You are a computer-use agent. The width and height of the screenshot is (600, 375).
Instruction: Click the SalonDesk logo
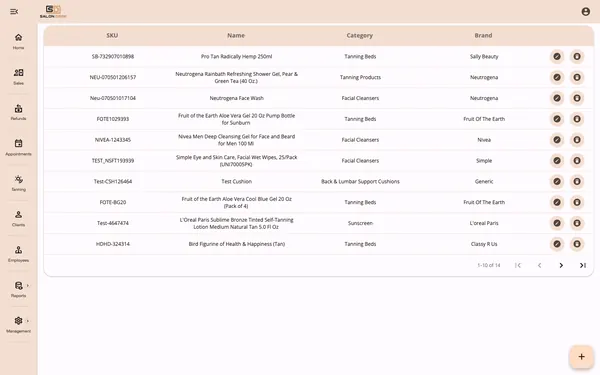pyautogui.click(x=53, y=11)
